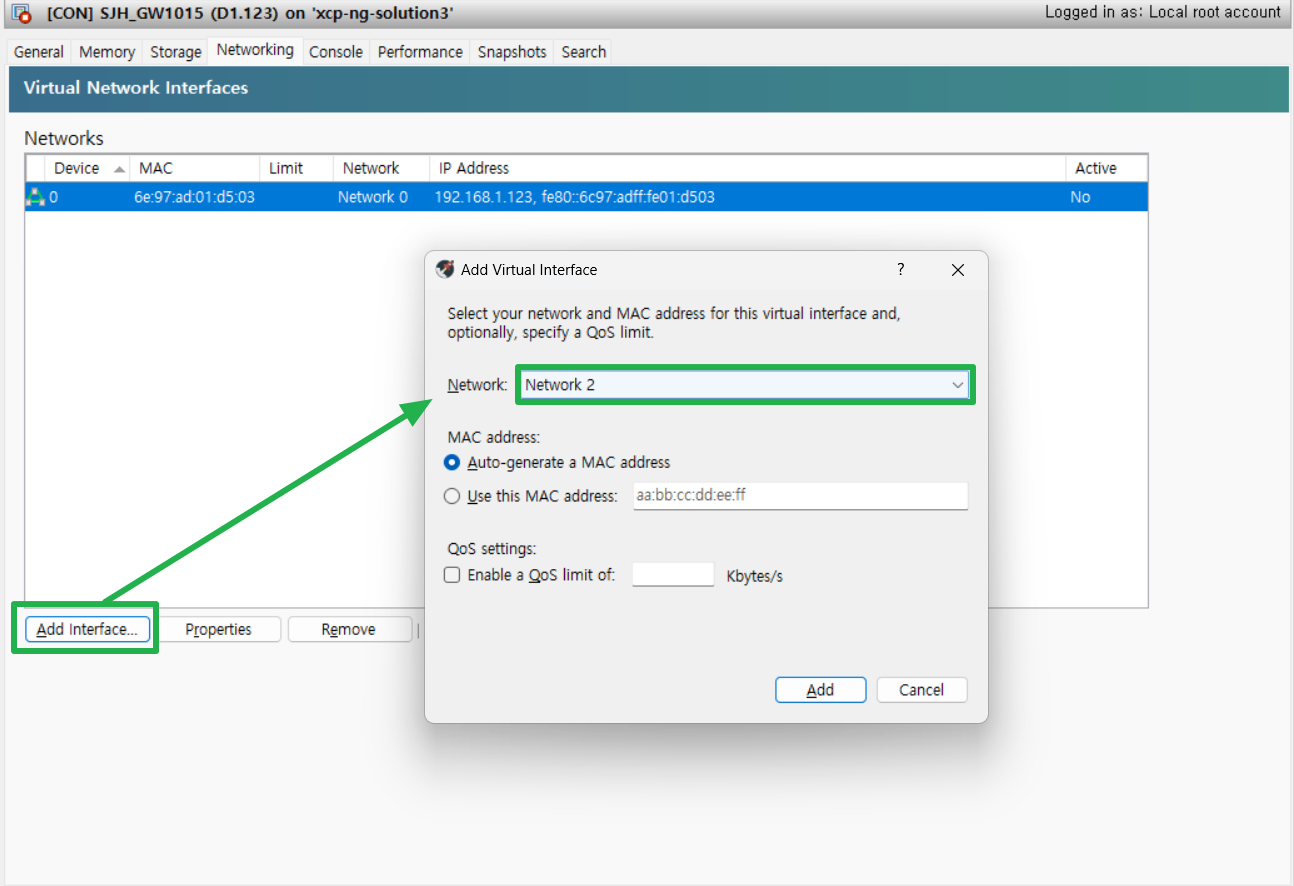Viewport: 1294px width, 886px height.
Task: Open the Storage tab
Action: [x=176, y=52]
